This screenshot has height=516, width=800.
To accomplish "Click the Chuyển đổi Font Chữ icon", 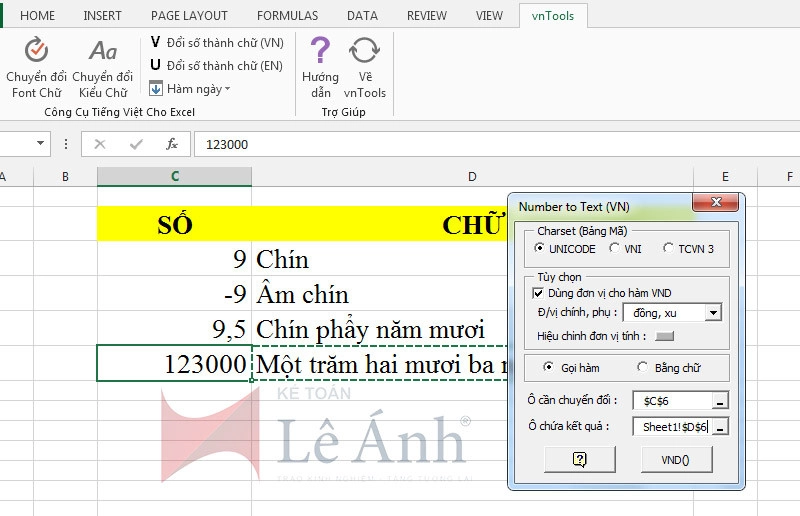I will tap(37, 52).
